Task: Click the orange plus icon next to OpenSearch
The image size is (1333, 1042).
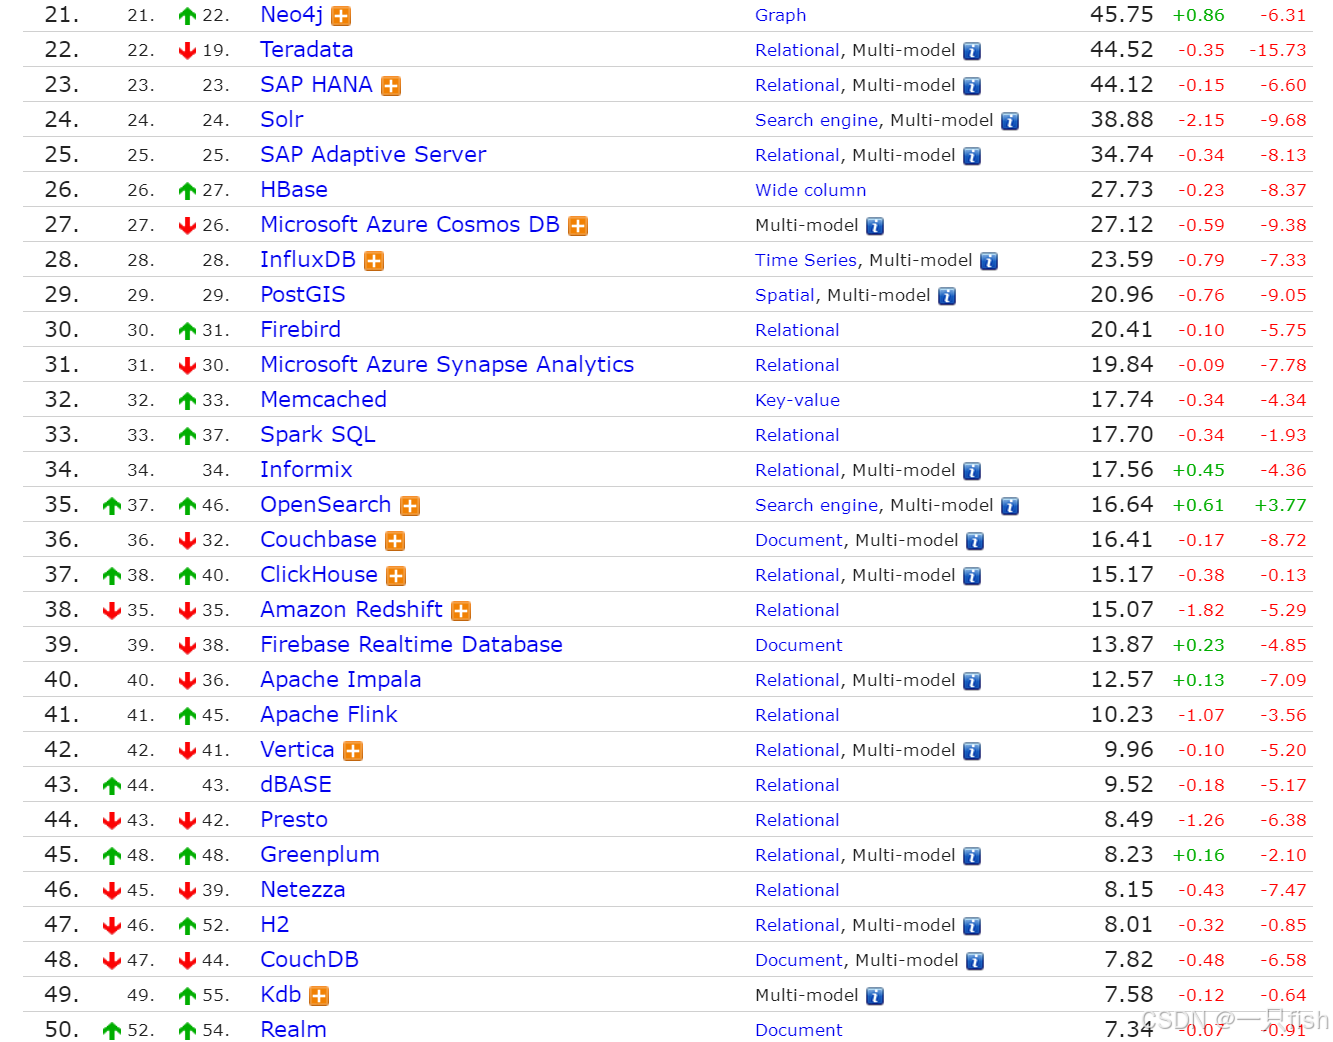Action: 410,506
